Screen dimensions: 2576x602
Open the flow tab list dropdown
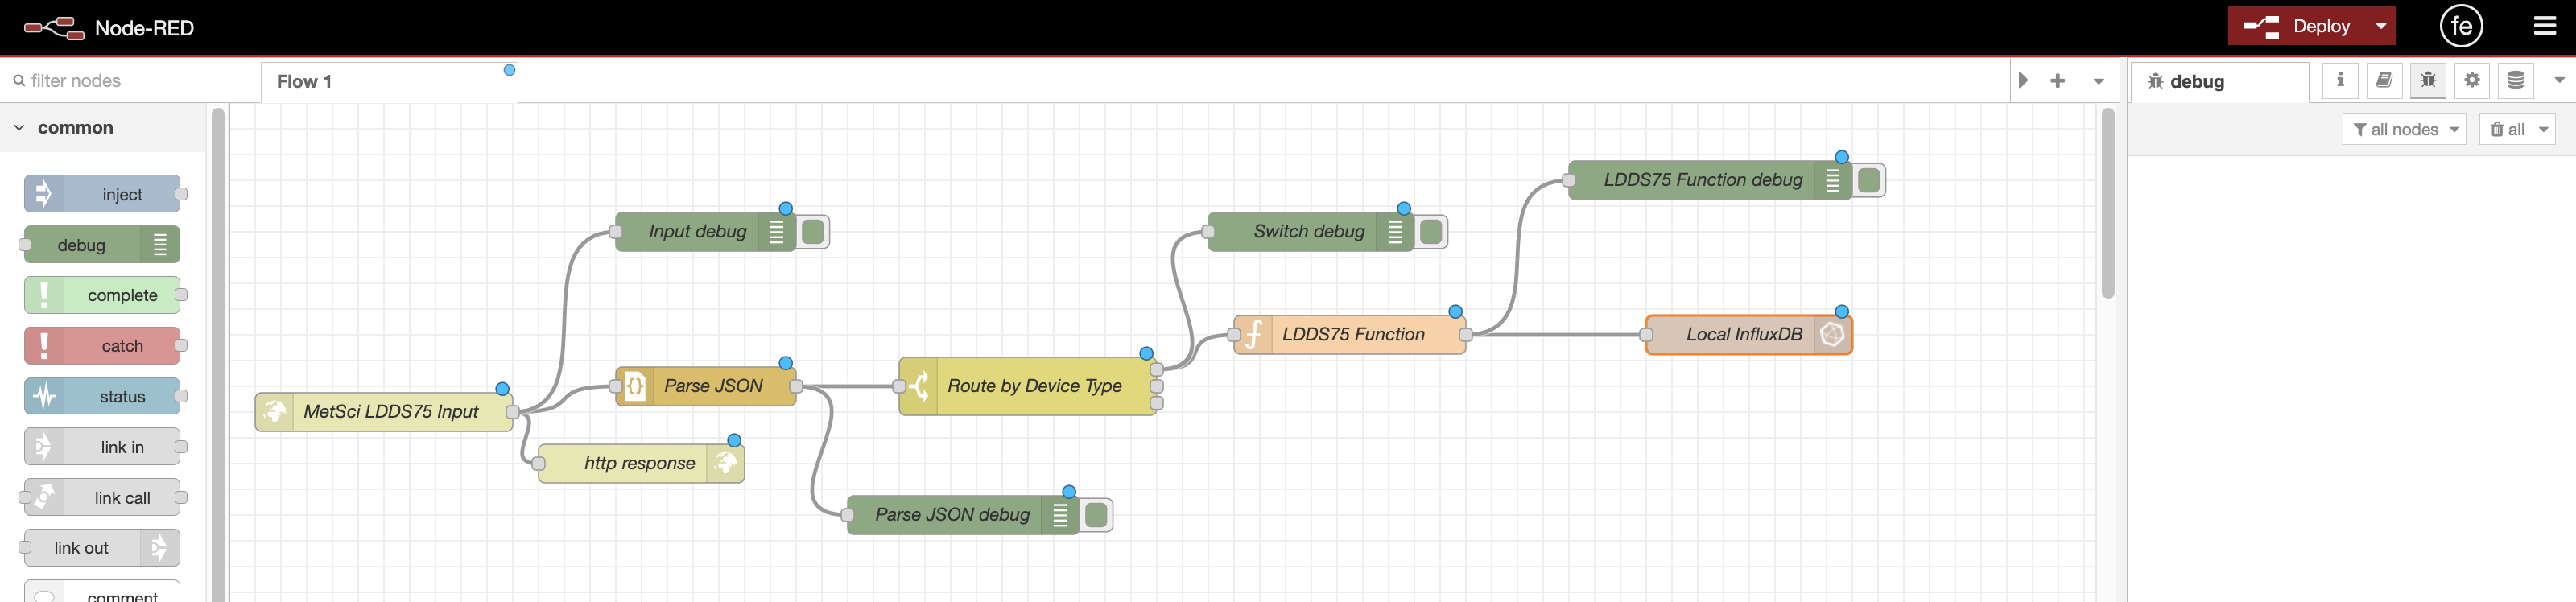click(2099, 81)
